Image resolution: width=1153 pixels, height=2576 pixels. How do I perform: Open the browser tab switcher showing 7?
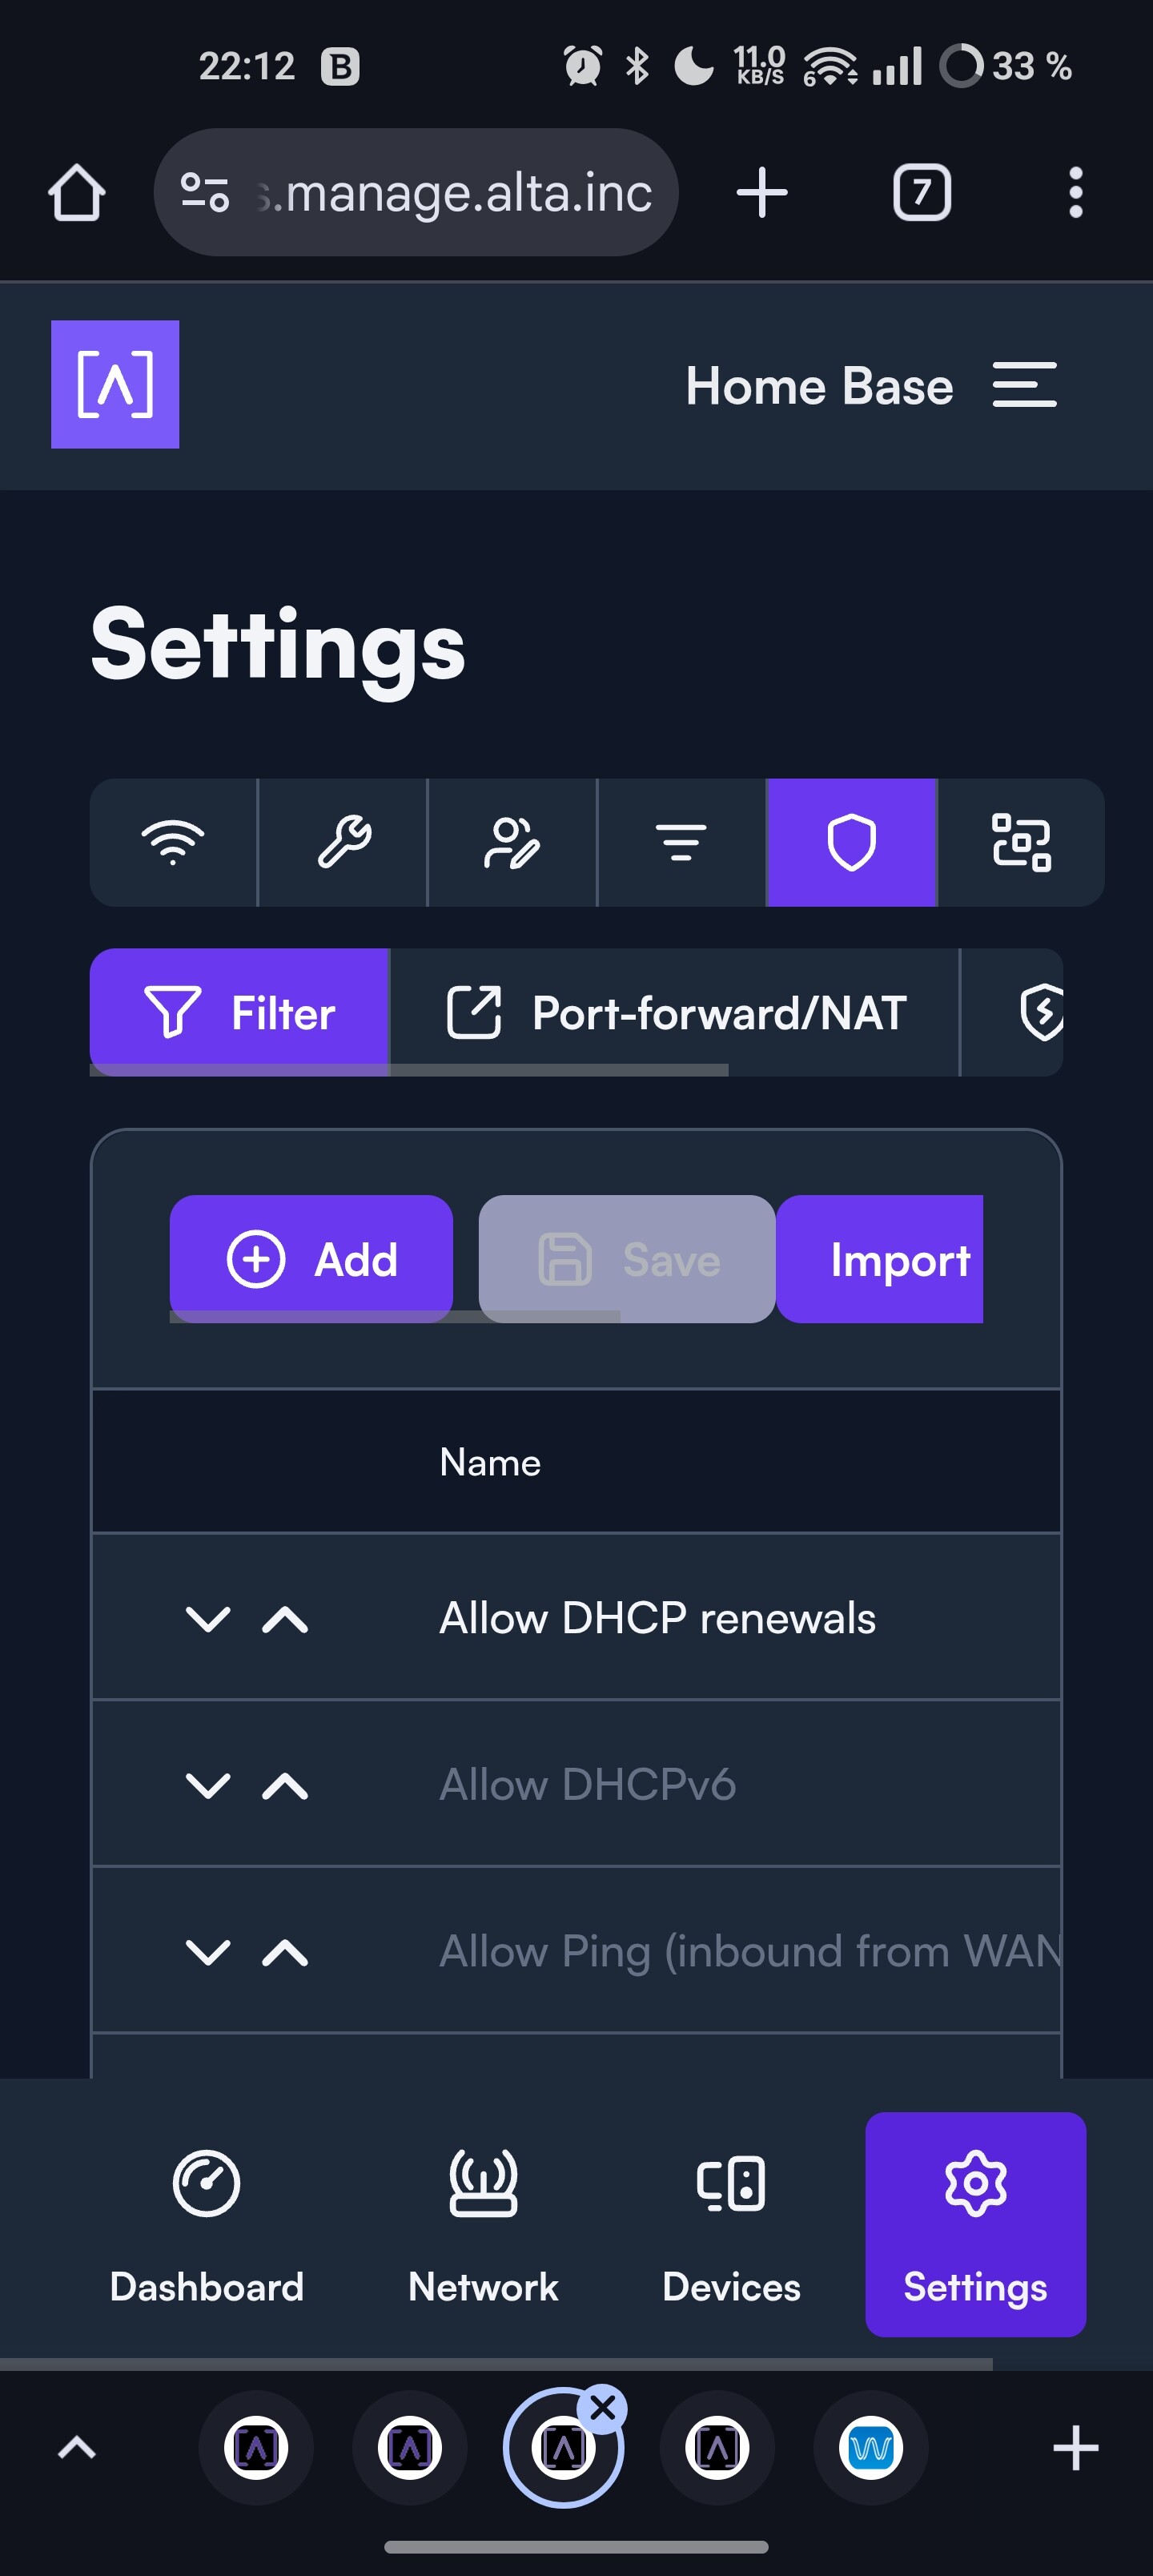[x=921, y=192]
